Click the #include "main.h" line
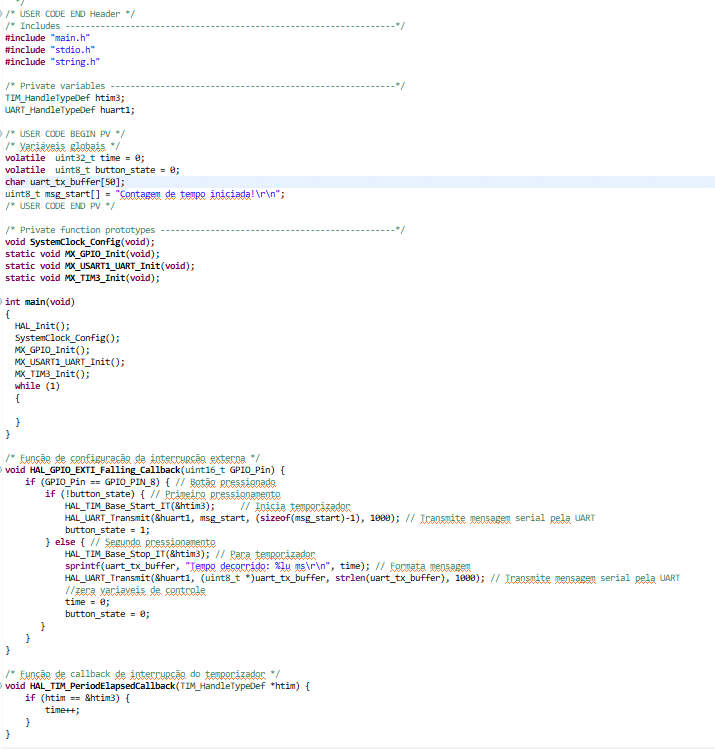Viewport: 715px width, 749px height. pyautogui.click(x=46, y=37)
